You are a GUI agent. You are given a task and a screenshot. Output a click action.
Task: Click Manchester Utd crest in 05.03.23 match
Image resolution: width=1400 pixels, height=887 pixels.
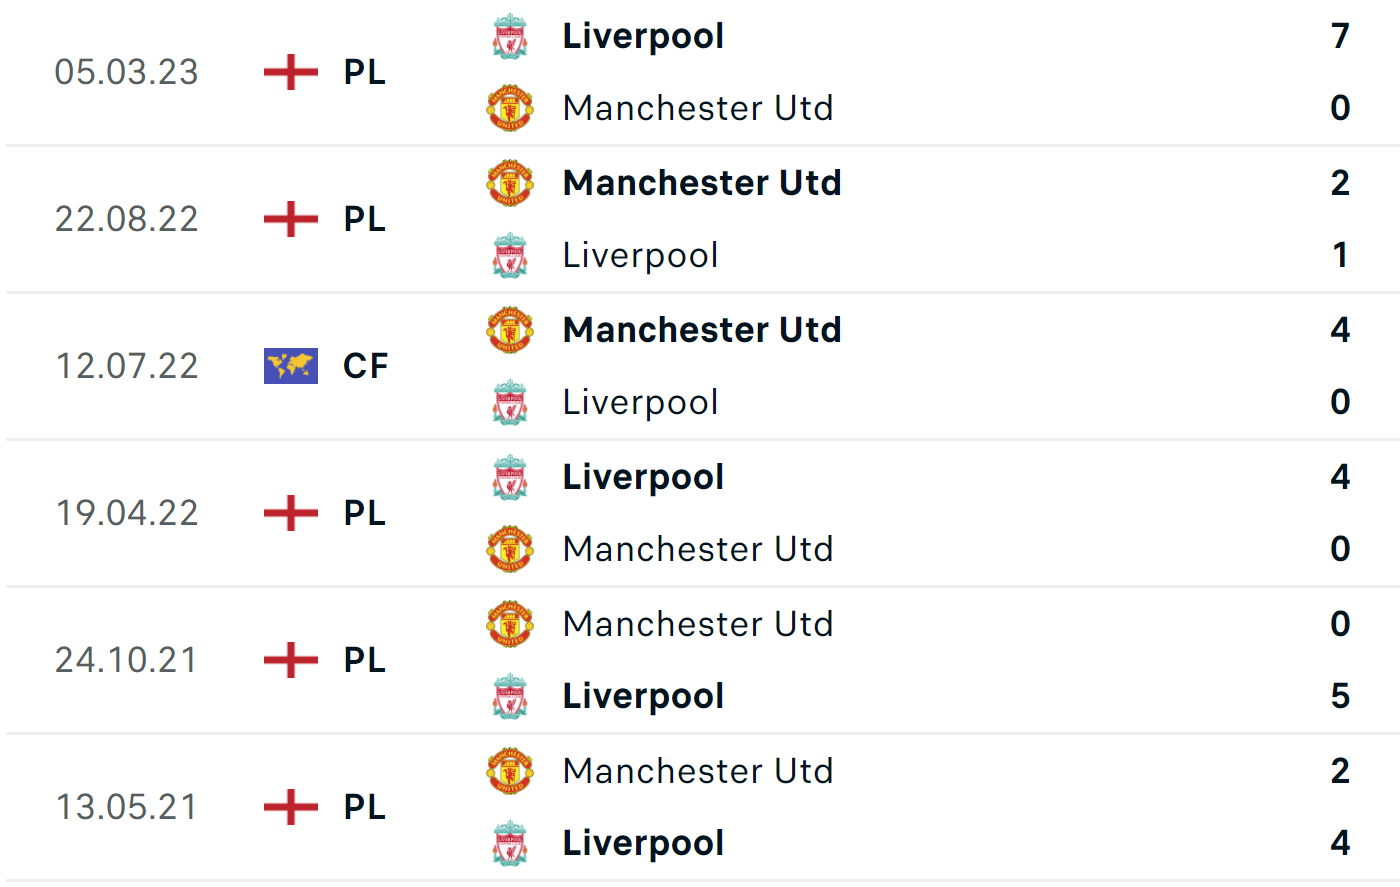tap(510, 108)
